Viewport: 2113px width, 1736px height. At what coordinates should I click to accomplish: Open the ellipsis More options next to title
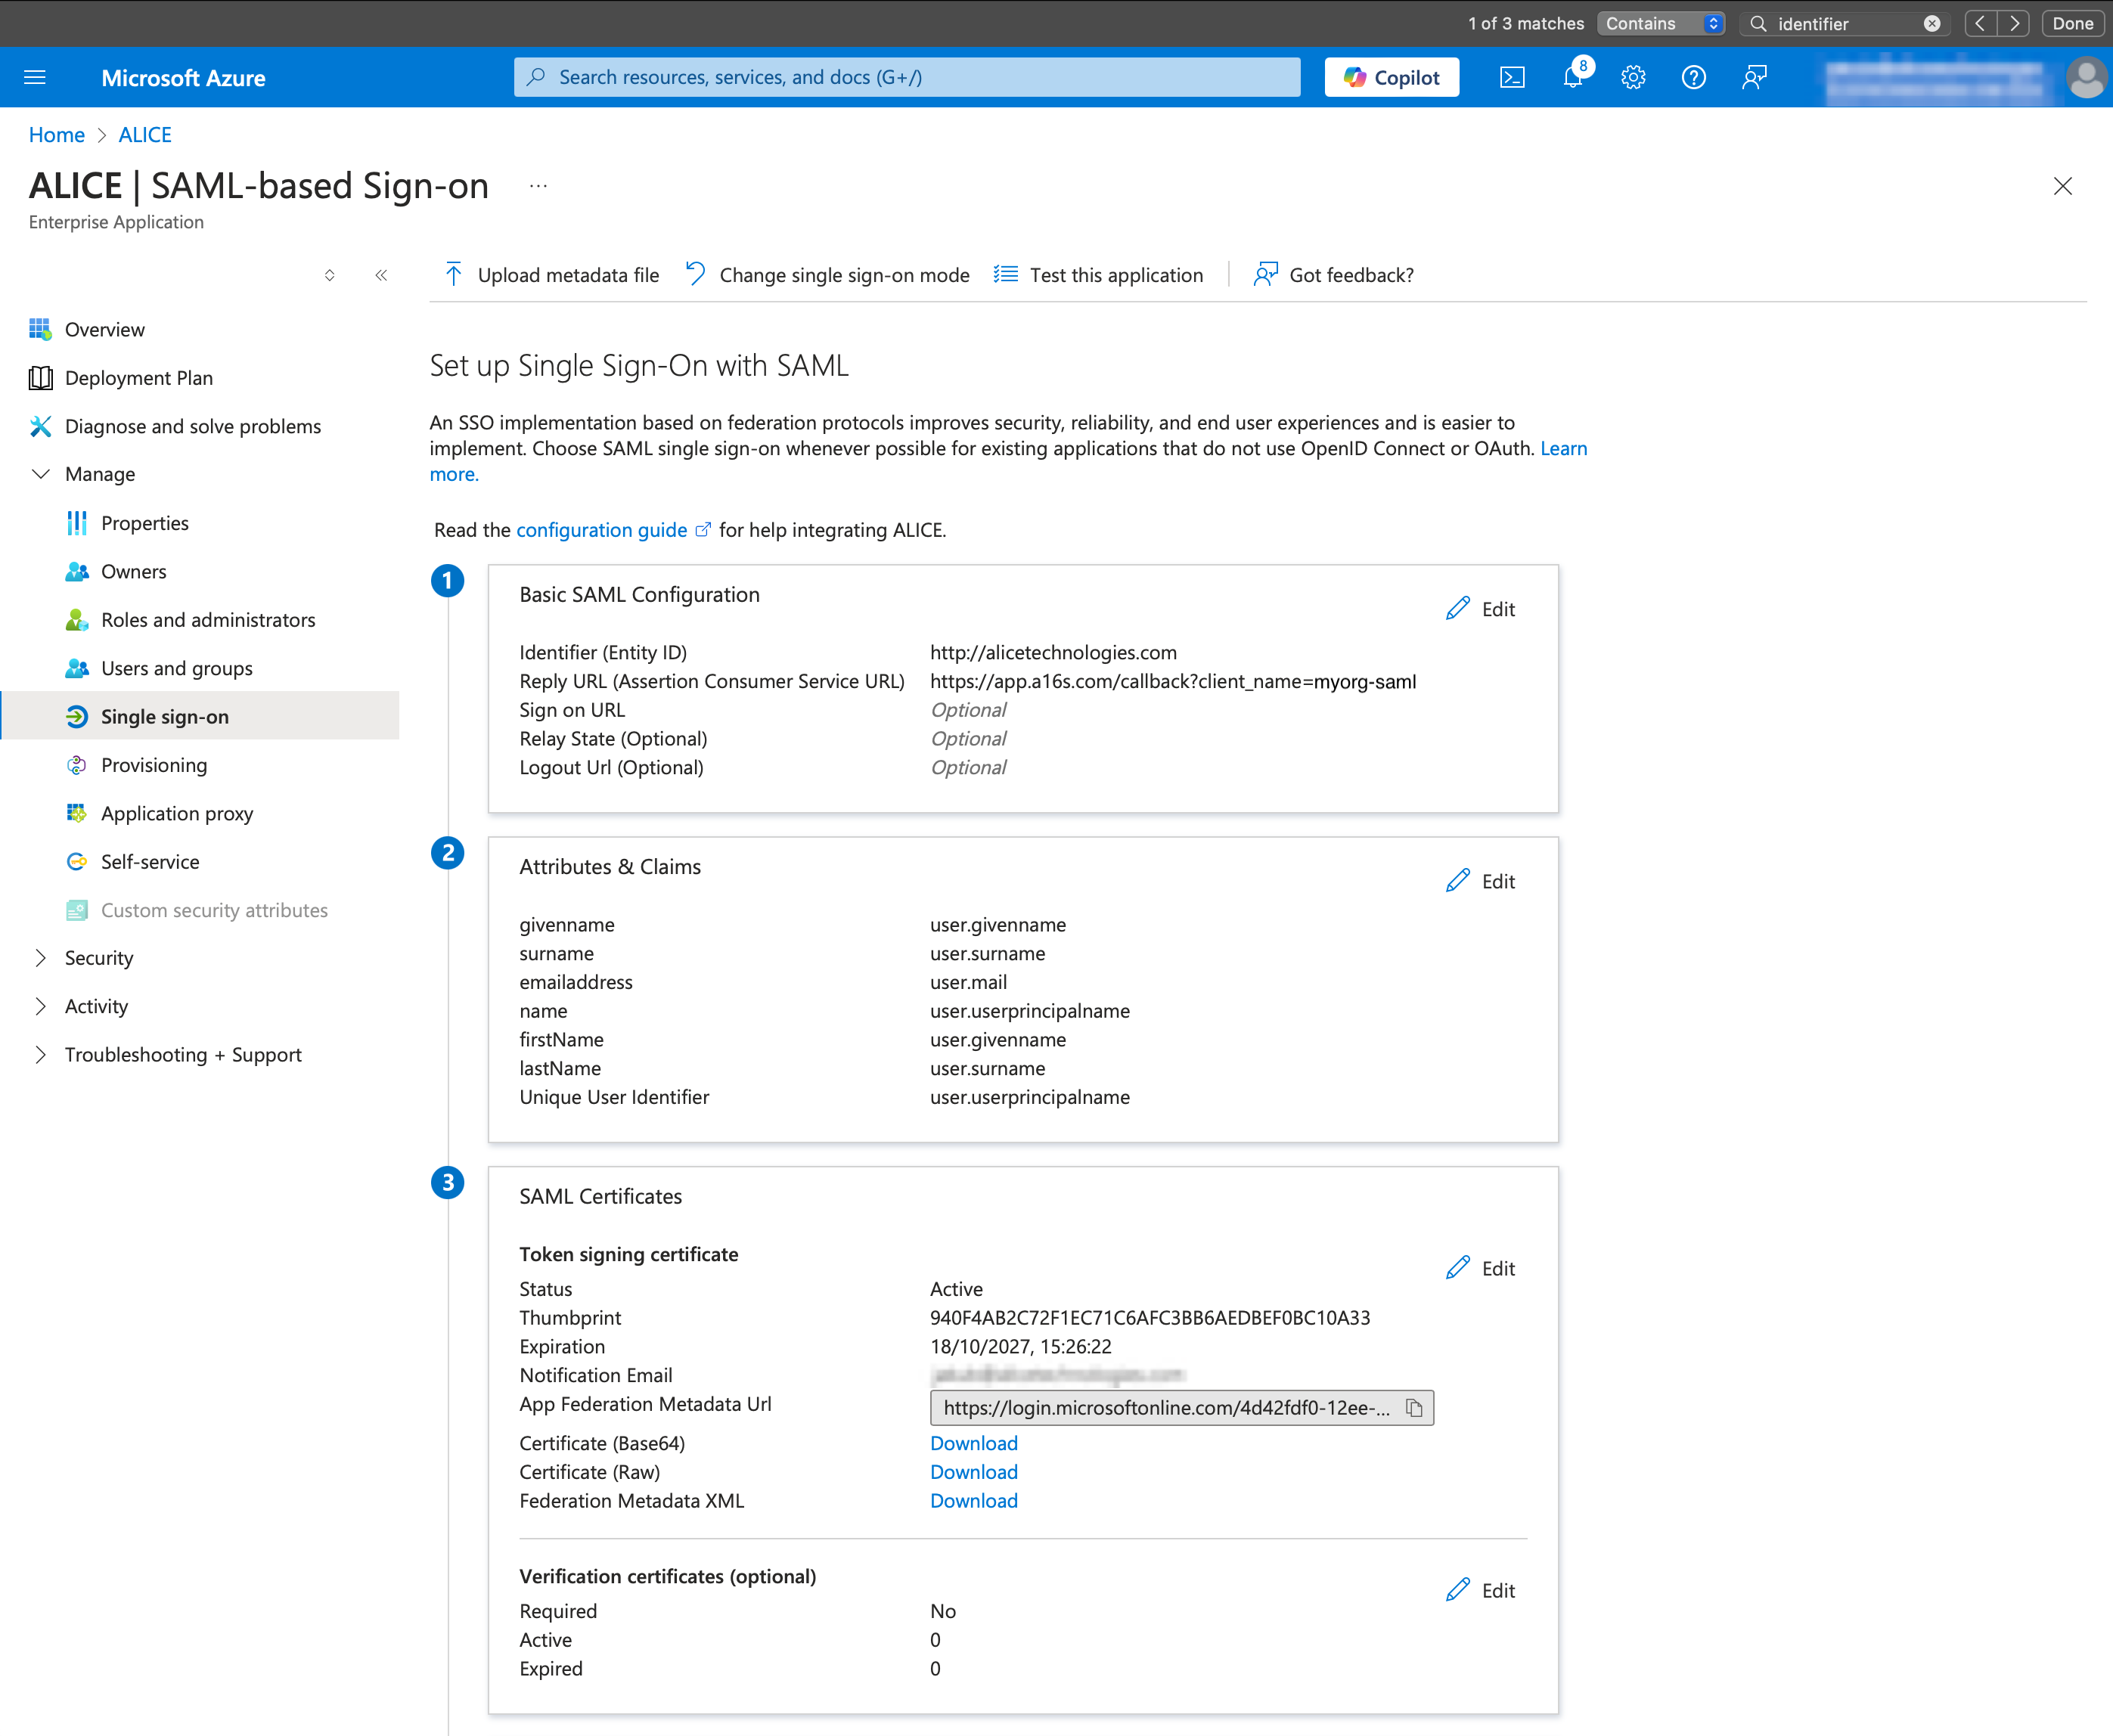pos(538,186)
